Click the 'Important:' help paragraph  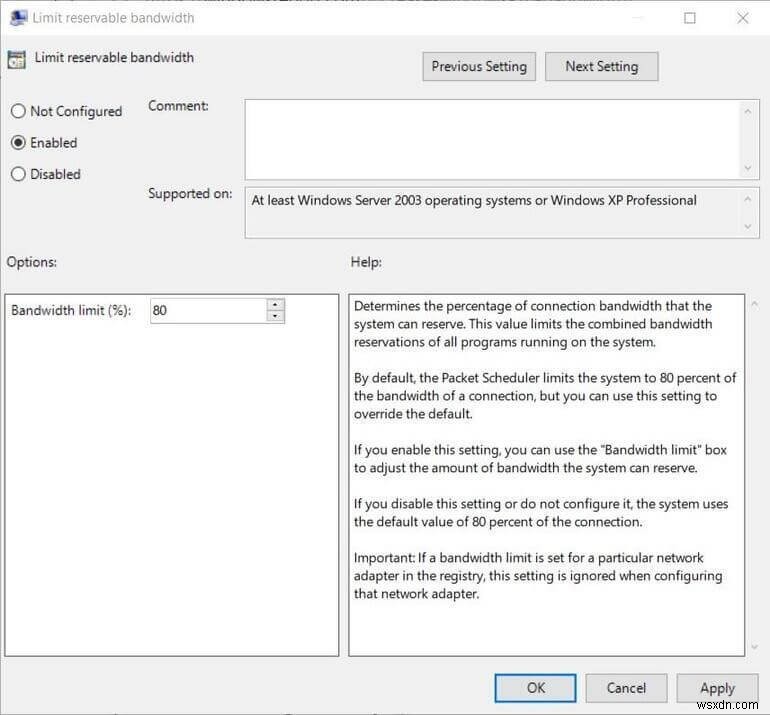click(x=538, y=576)
